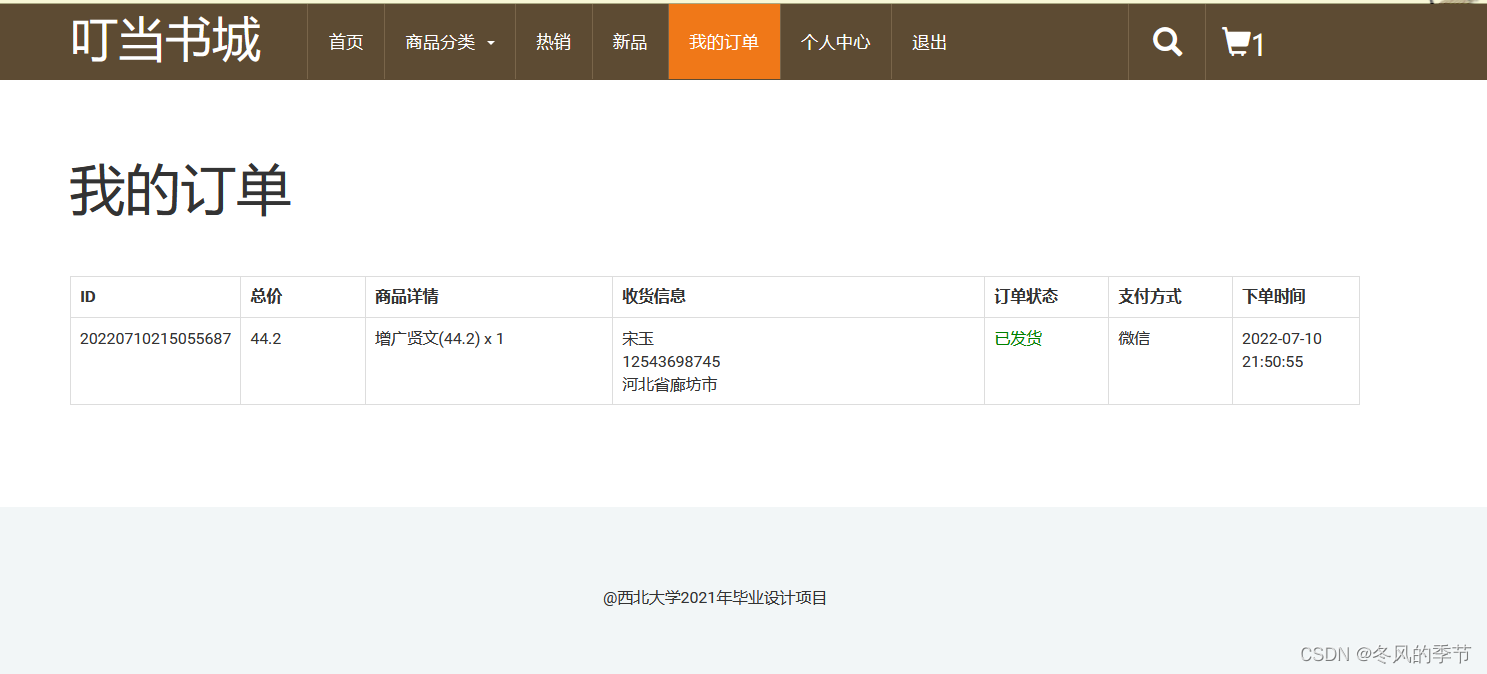The width and height of the screenshot is (1487, 674).
Task: Open the 新品 navigation item
Action: (x=630, y=42)
